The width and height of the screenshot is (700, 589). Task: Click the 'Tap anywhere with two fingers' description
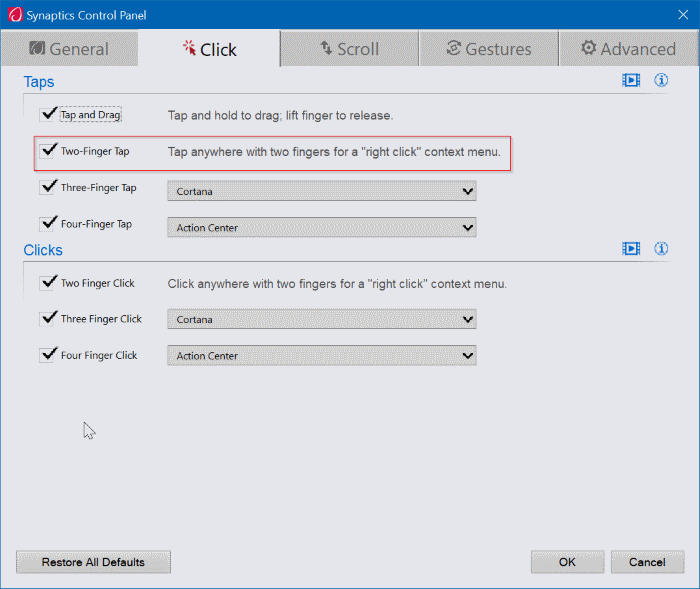point(334,152)
